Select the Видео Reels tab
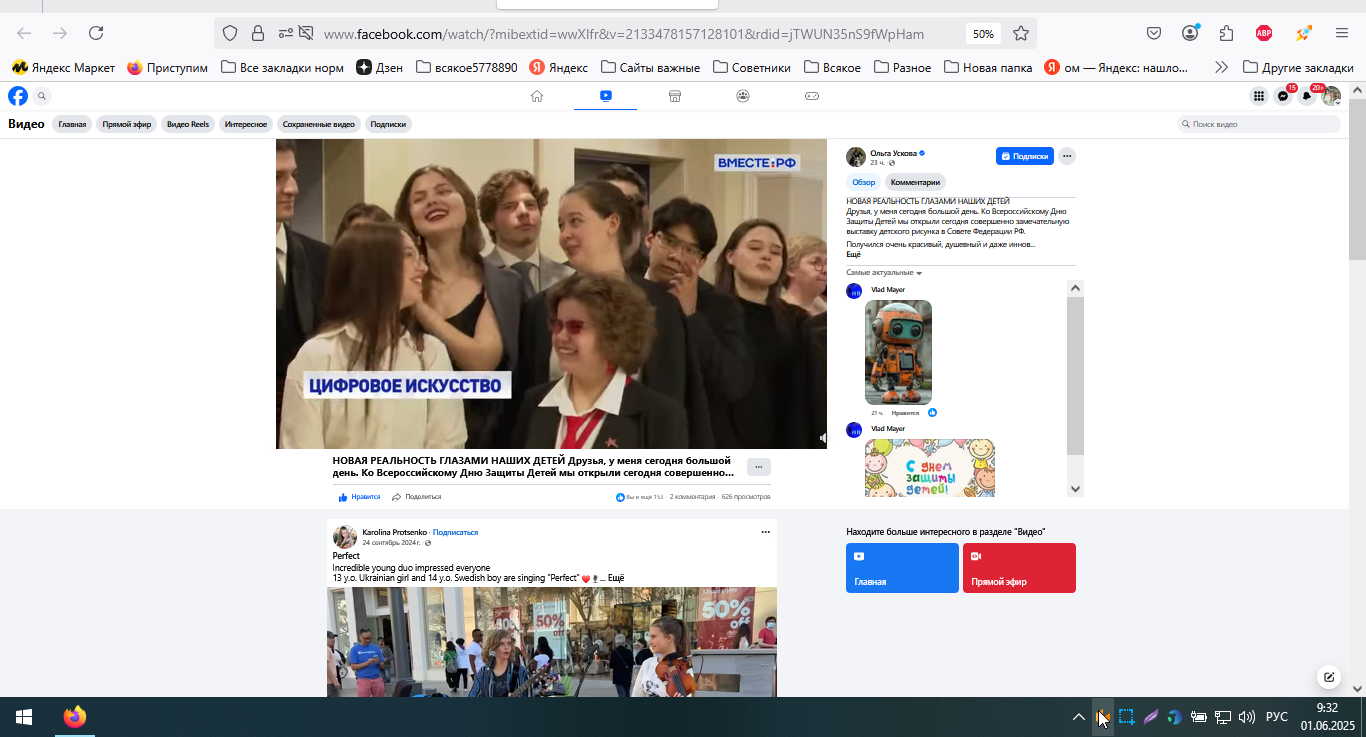1366x737 pixels. pyautogui.click(x=188, y=124)
